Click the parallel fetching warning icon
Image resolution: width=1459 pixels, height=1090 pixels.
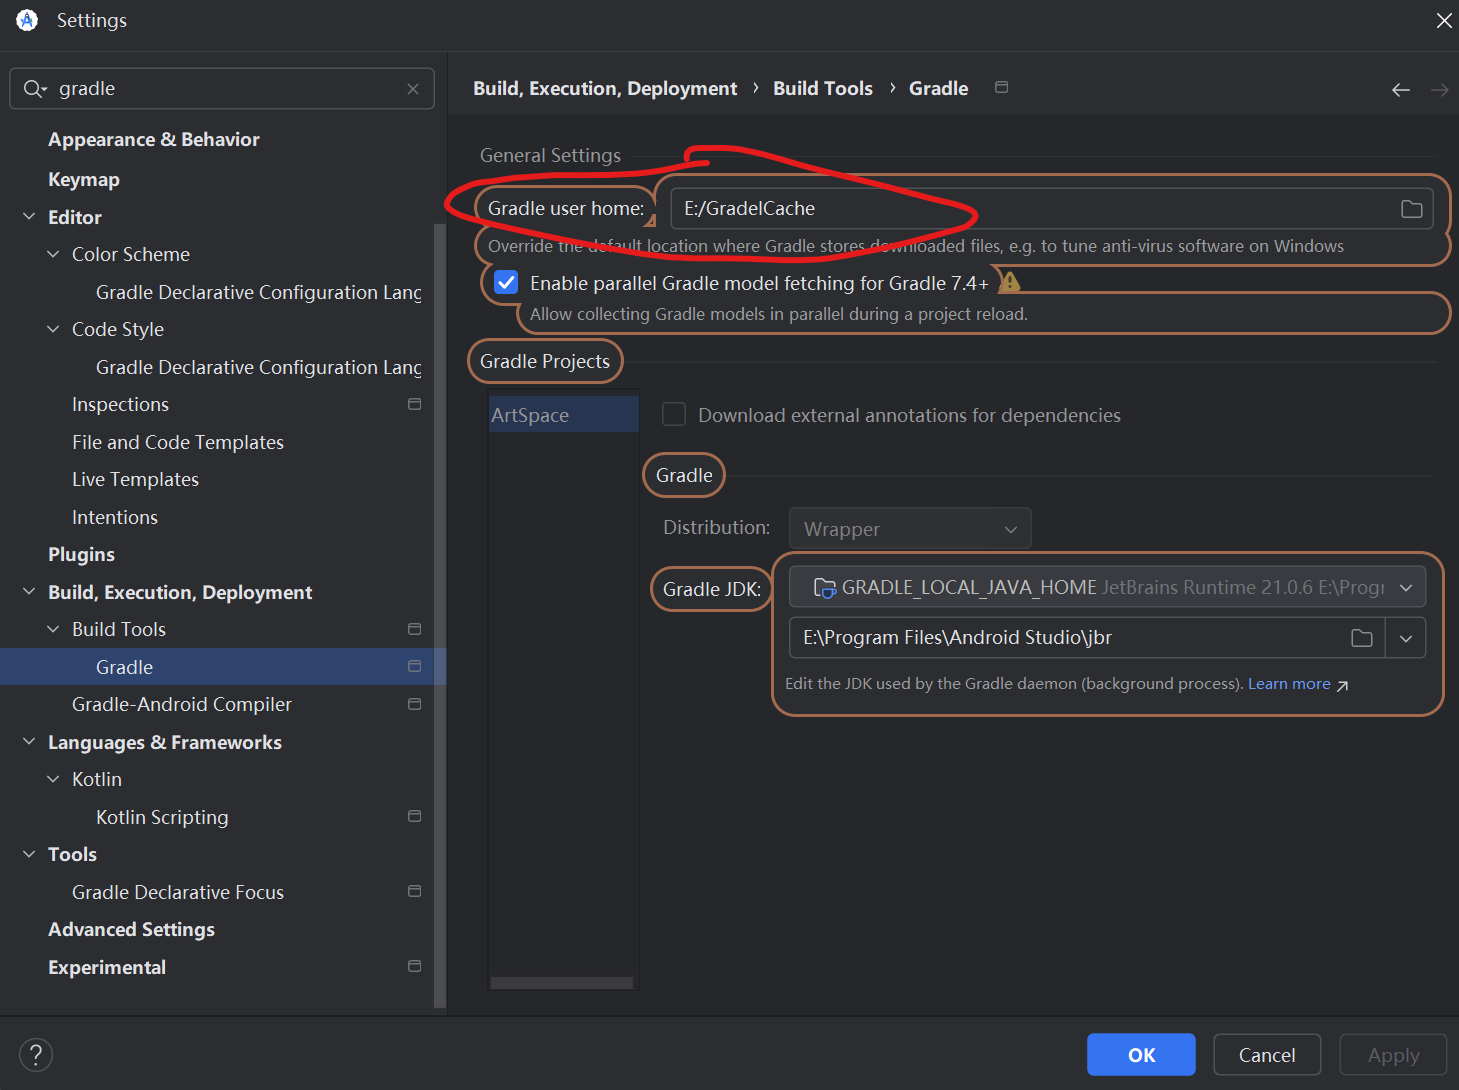1010,282
